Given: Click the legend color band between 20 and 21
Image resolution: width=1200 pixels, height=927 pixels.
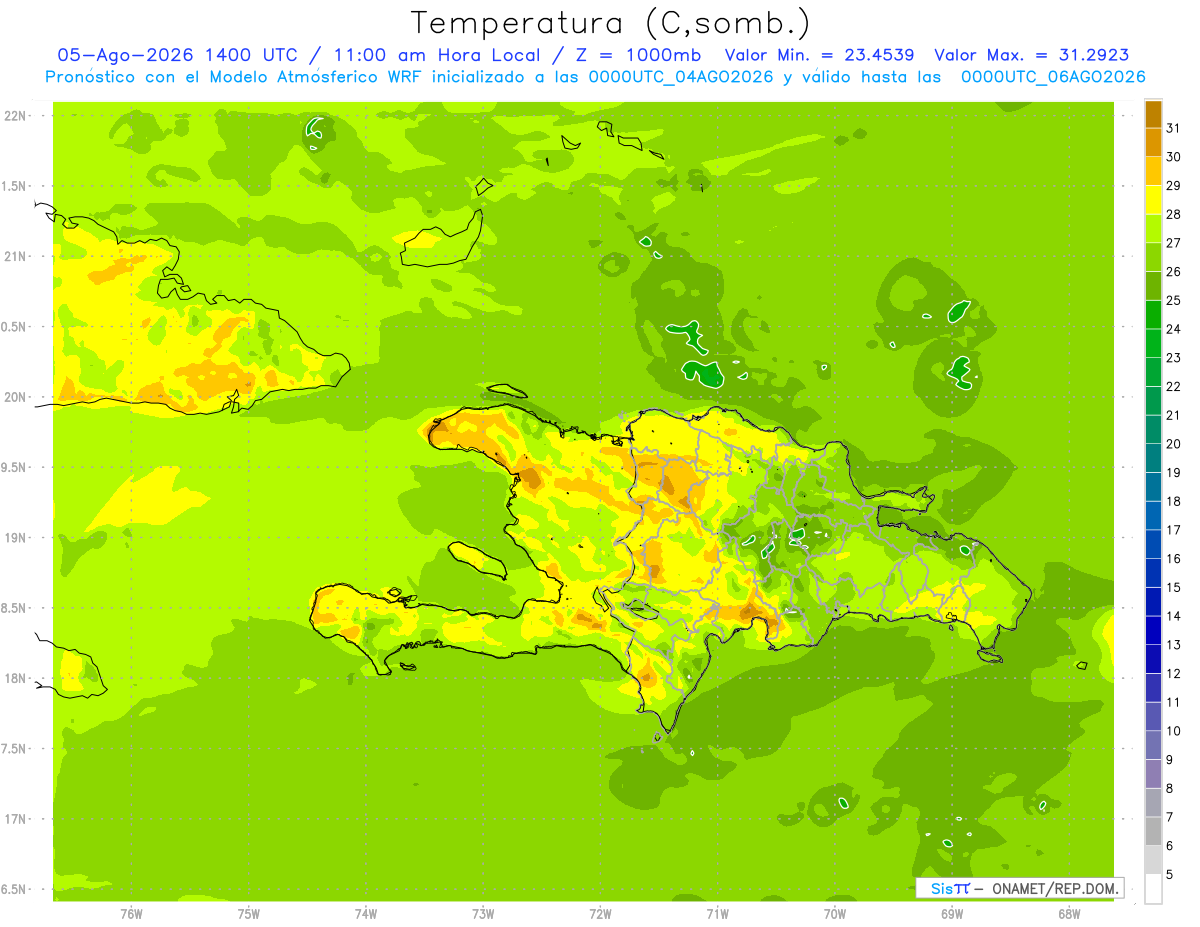Looking at the screenshot, I should (x=1153, y=430).
